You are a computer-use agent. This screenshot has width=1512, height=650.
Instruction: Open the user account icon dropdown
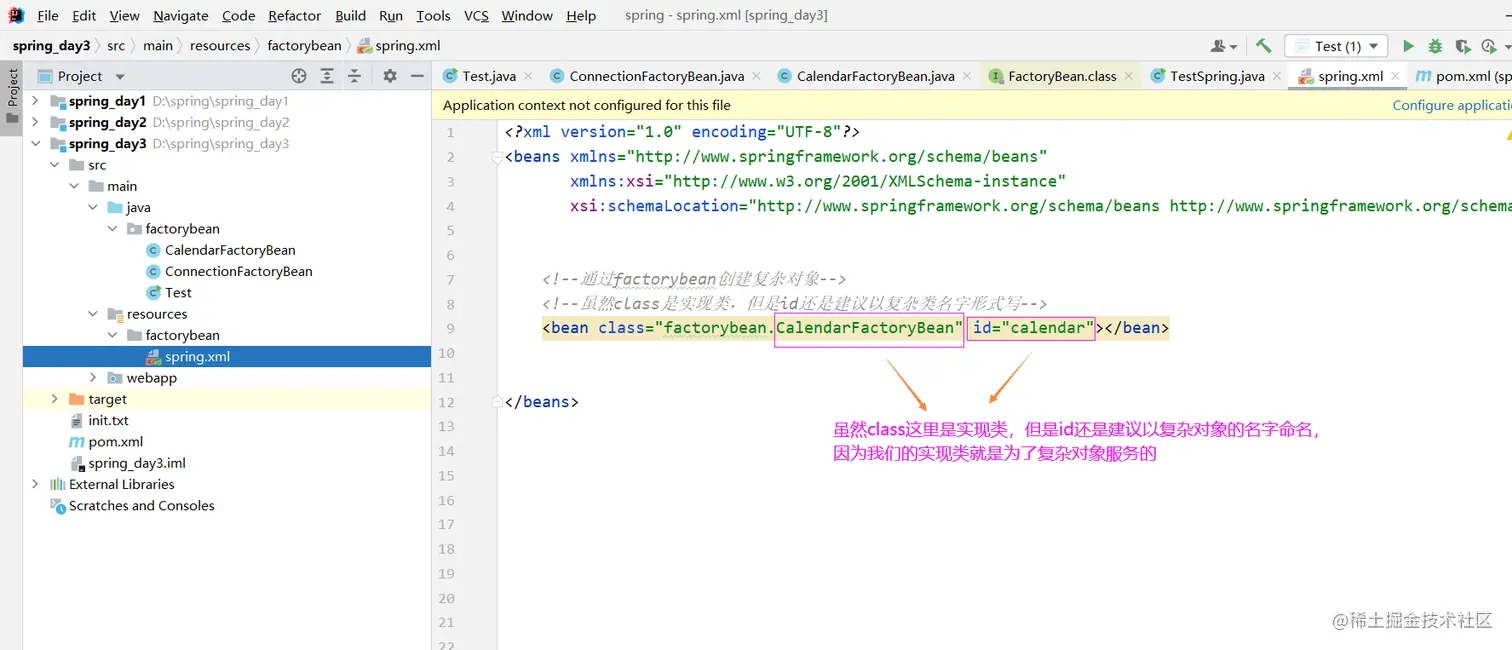pos(1224,46)
